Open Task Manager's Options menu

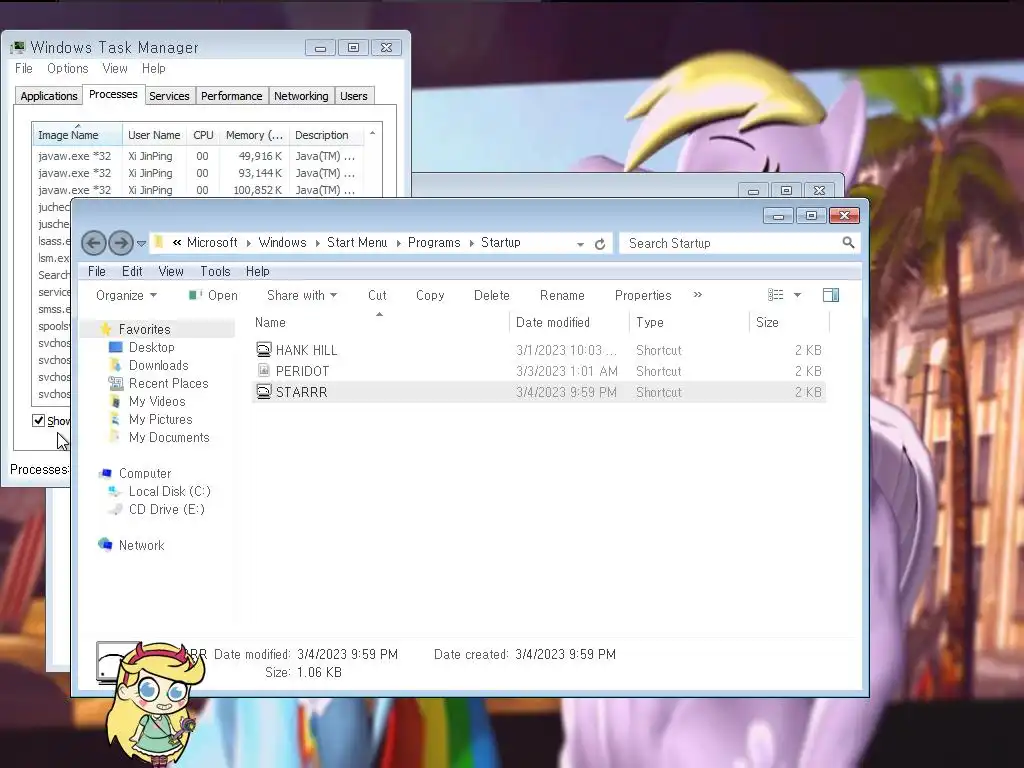point(67,69)
